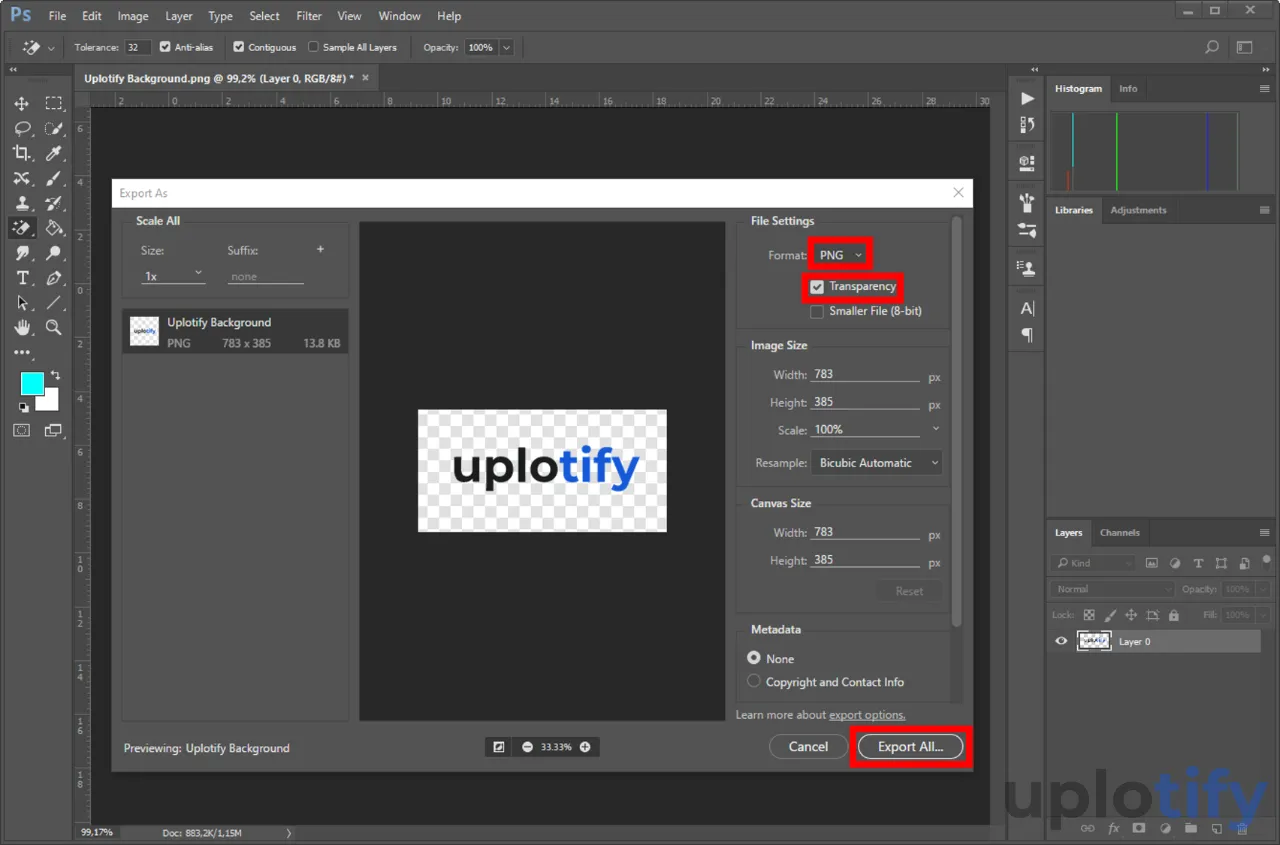Select the Move tool
1280x845 pixels.
22,104
